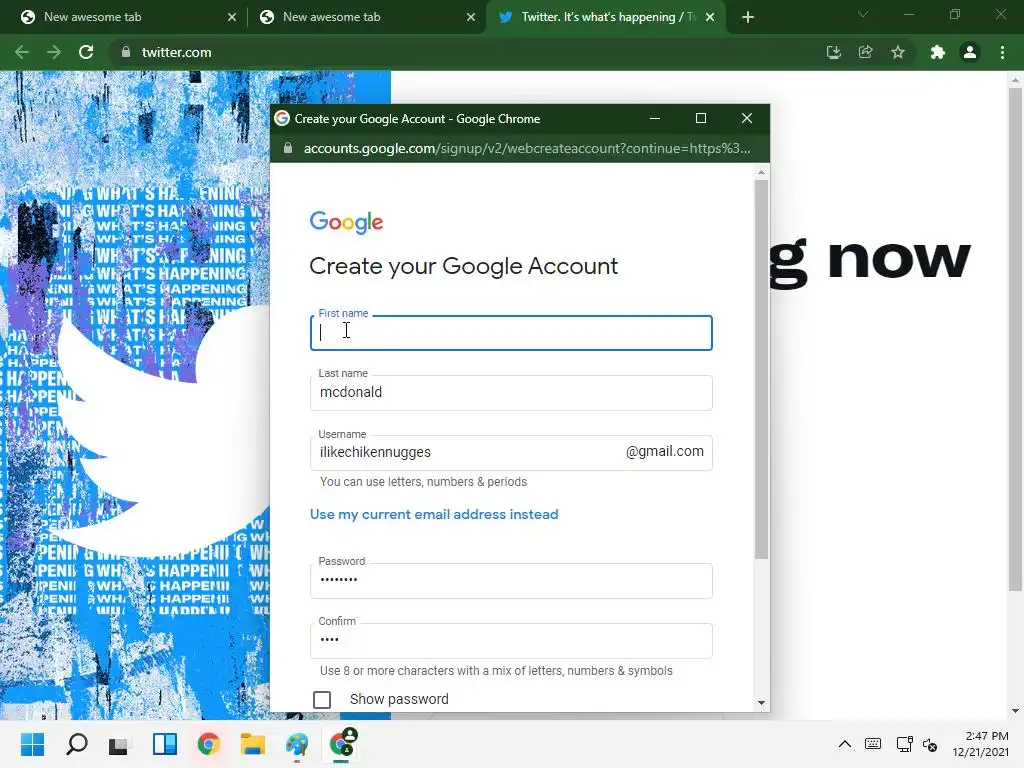Click Use my current email address instead
This screenshot has width=1024, height=768.
(434, 514)
